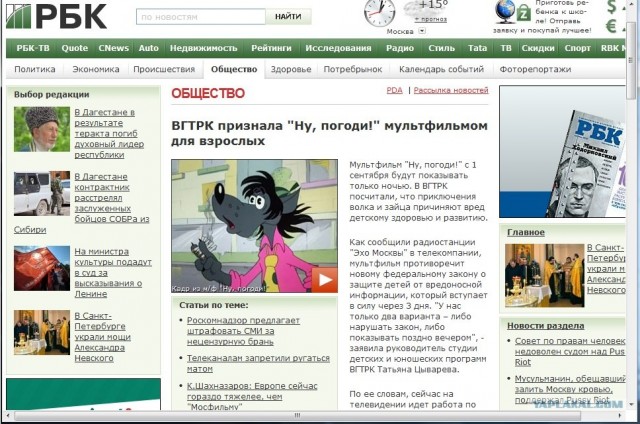
Task: Click thumbnail of Dagestan spiritual leader
Action: [42, 129]
